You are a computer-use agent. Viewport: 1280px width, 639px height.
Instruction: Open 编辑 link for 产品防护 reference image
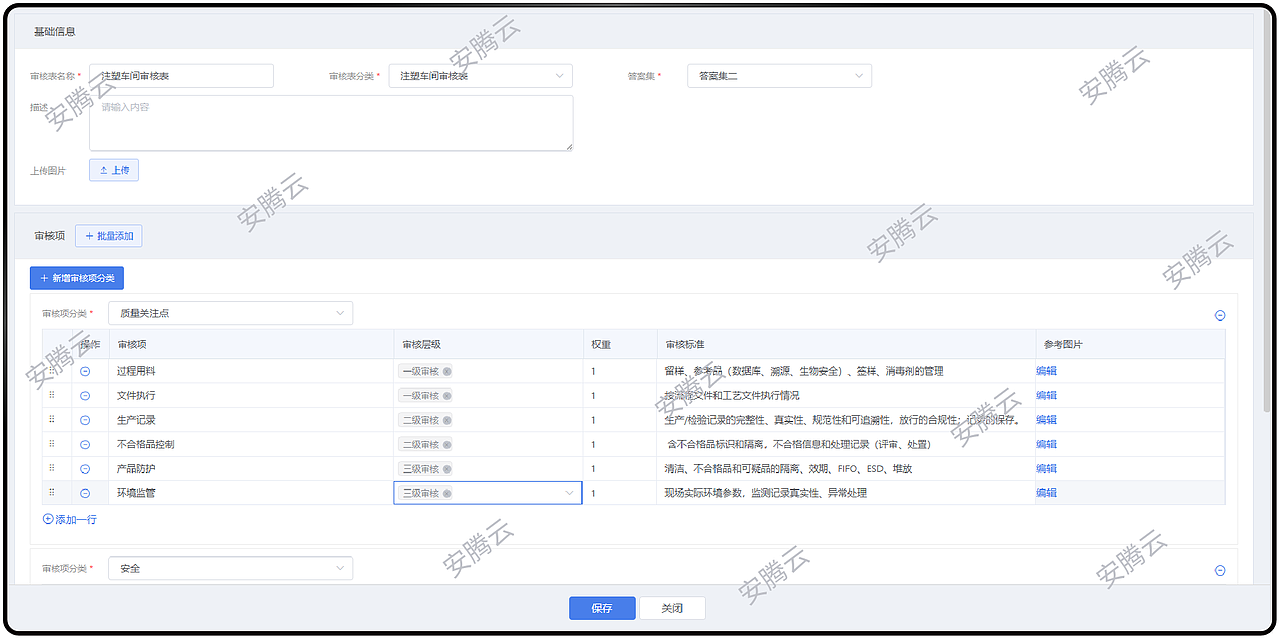point(1046,469)
